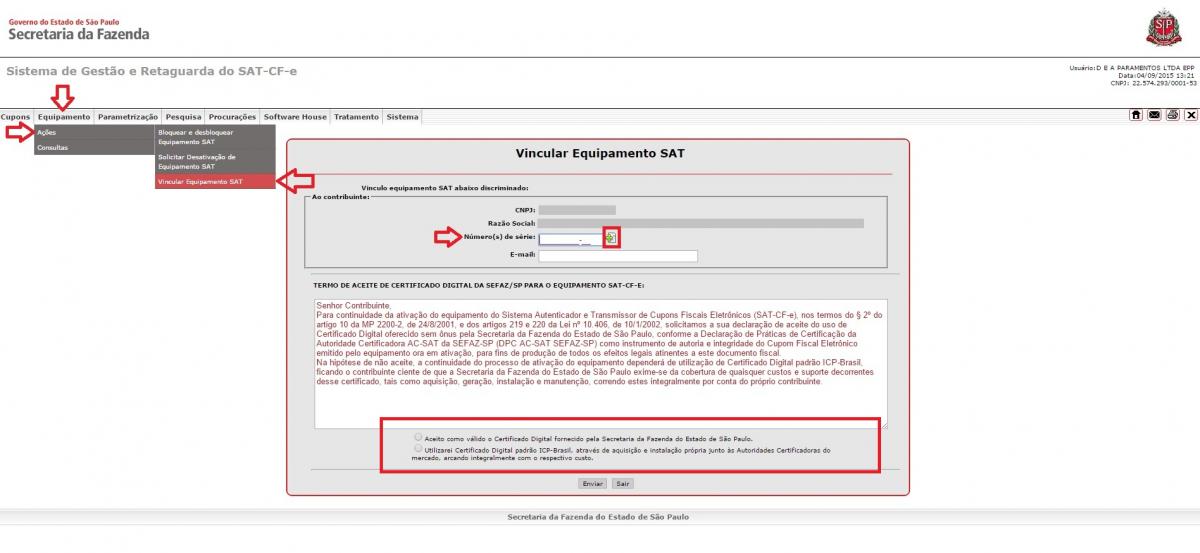Click the Secretaria da Fazenda header logo
Viewport: 1200px width, 553px height.
[x=79, y=28]
